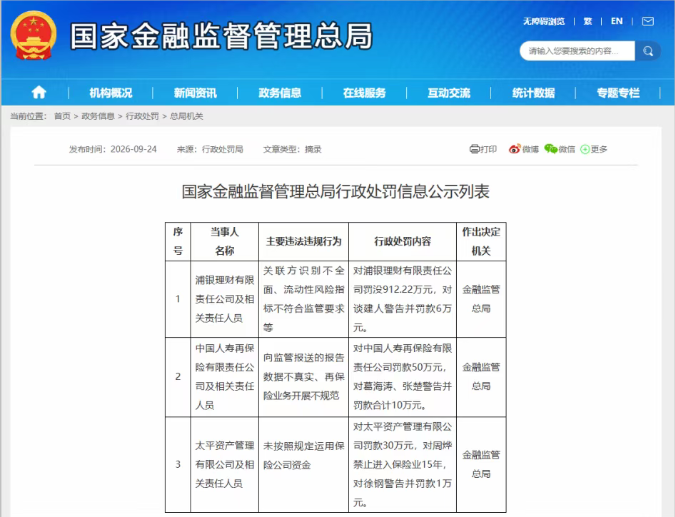Click violation cell 向监管报送的报告数据不真实
The image size is (675, 517).
tap(303, 377)
